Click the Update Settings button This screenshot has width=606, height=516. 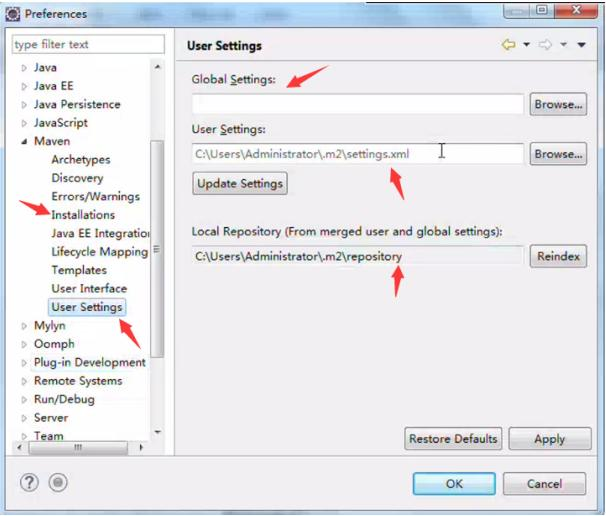240,184
